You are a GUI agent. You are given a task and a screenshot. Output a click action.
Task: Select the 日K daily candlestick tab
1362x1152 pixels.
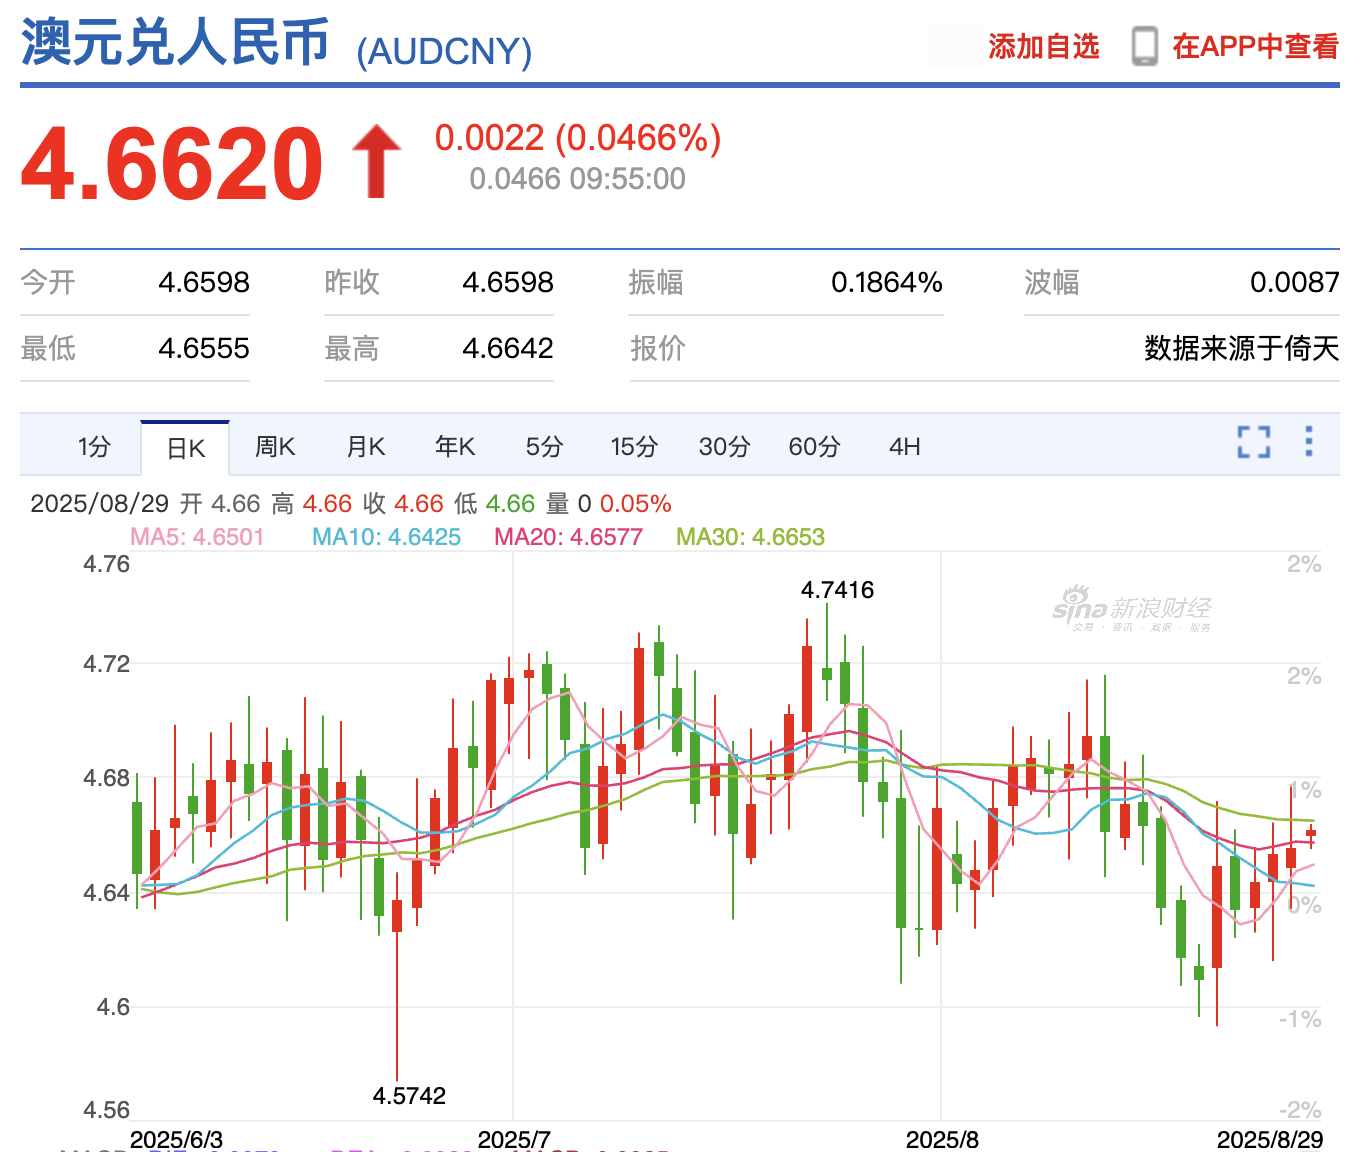pyautogui.click(x=186, y=448)
